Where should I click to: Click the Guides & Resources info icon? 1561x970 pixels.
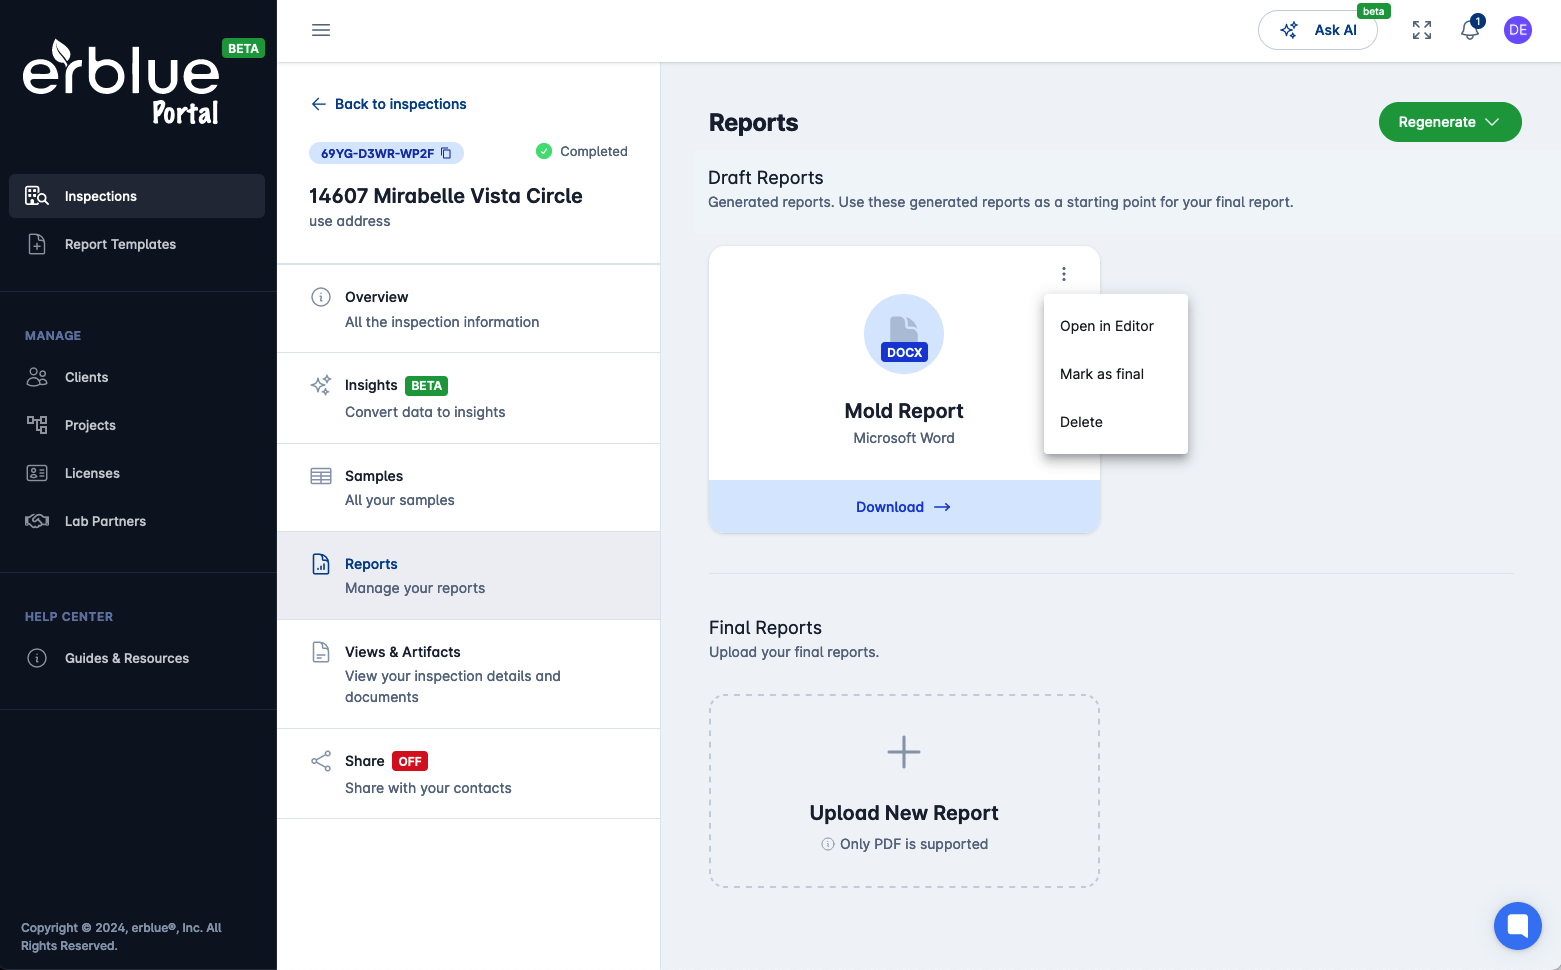[x=37, y=658]
